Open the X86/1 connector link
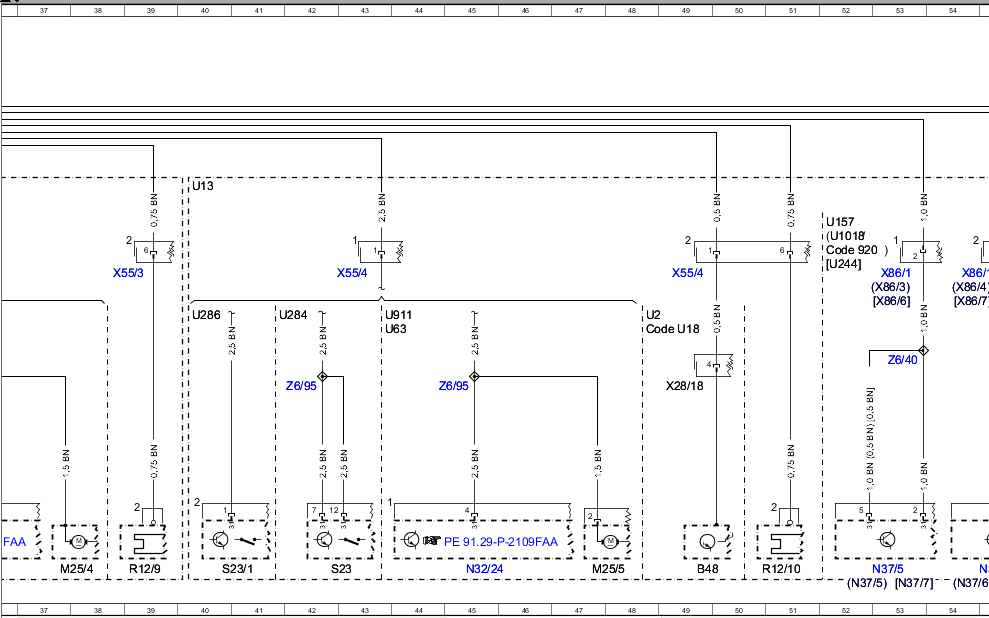Image resolution: width=989 pixels, height=618 pixels. click(x=896, y=273)
